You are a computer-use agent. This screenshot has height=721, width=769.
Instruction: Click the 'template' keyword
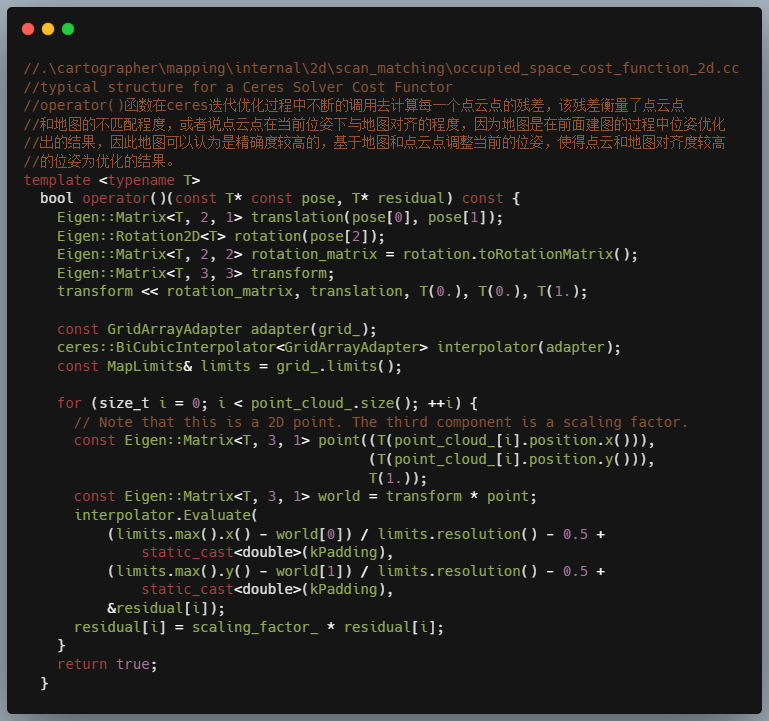pos(57,180)
